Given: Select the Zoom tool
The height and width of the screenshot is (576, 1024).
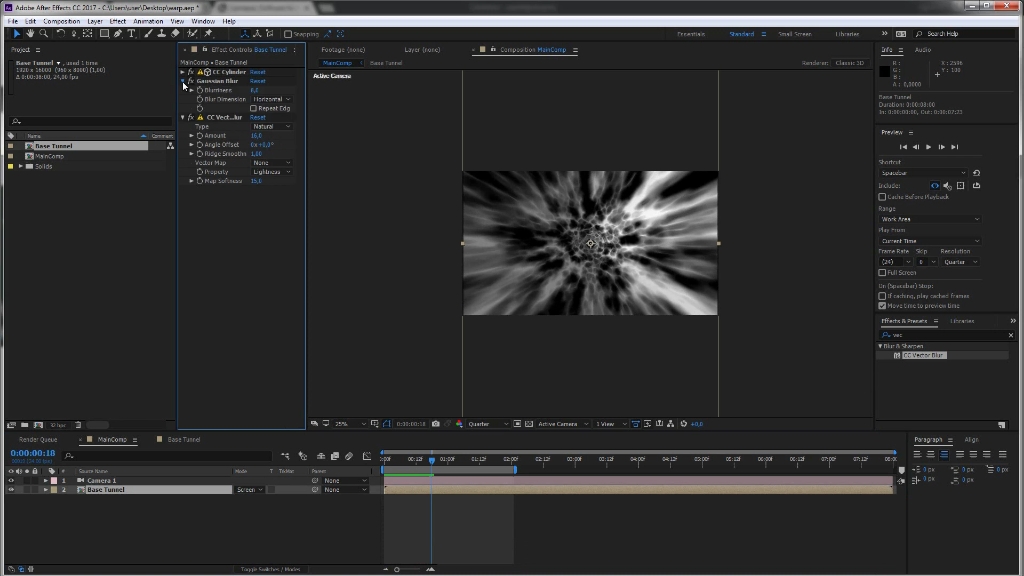Looking at the screenshot, I should (x=44, y=33).
